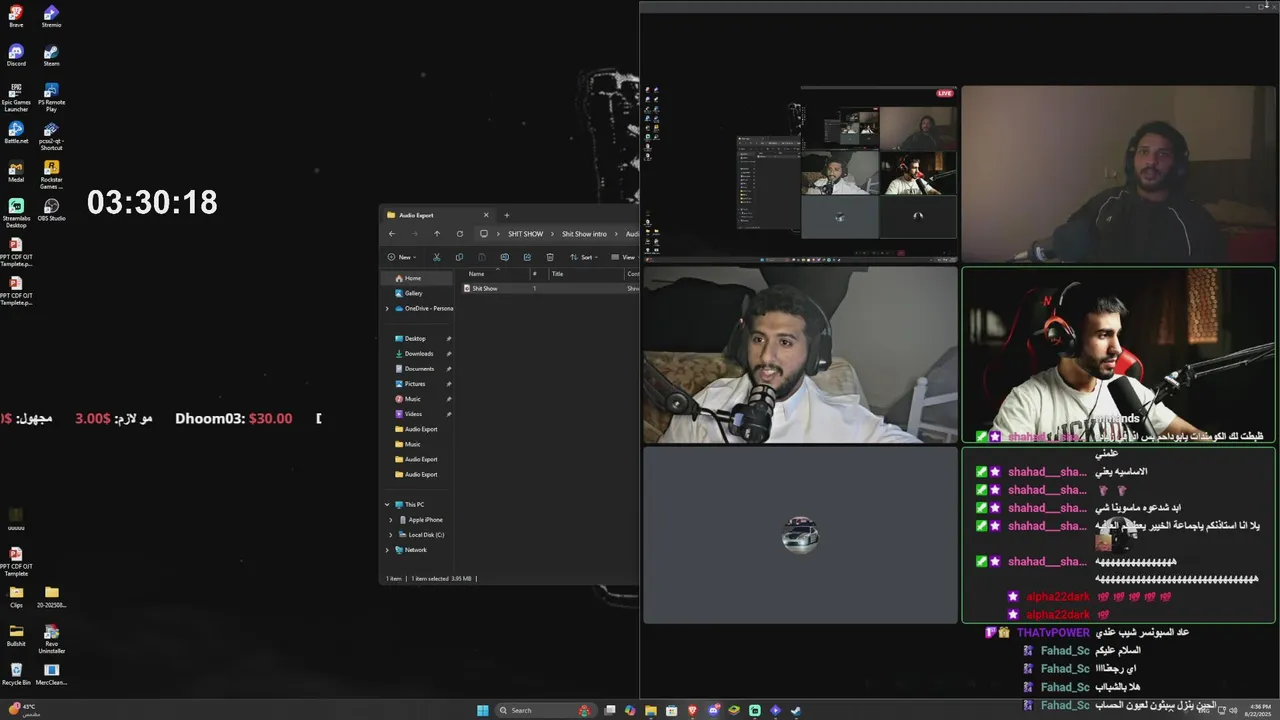Screen dimensions: 1280x720
Task: Select the Rockstar Games desktop icon
Action: click(51, 175)
